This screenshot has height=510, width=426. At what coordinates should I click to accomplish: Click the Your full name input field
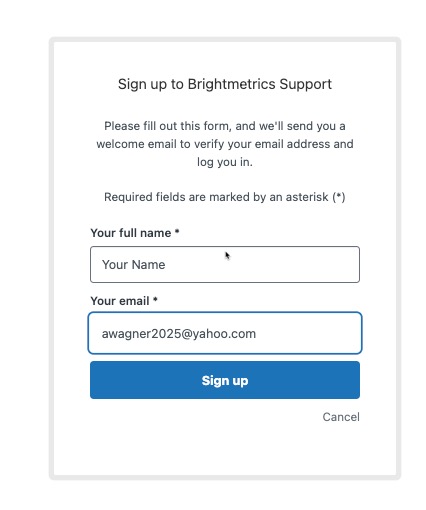click(x=225, y=264)
